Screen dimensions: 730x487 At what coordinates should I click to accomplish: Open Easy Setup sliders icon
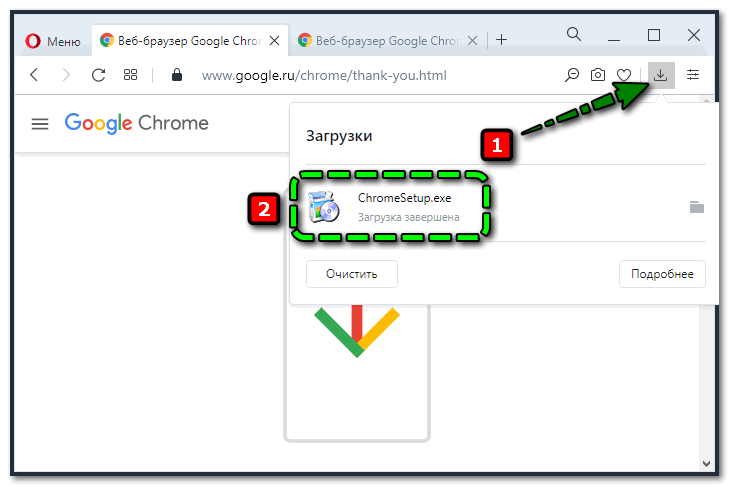pyautogui.click(x=693, y=74)
